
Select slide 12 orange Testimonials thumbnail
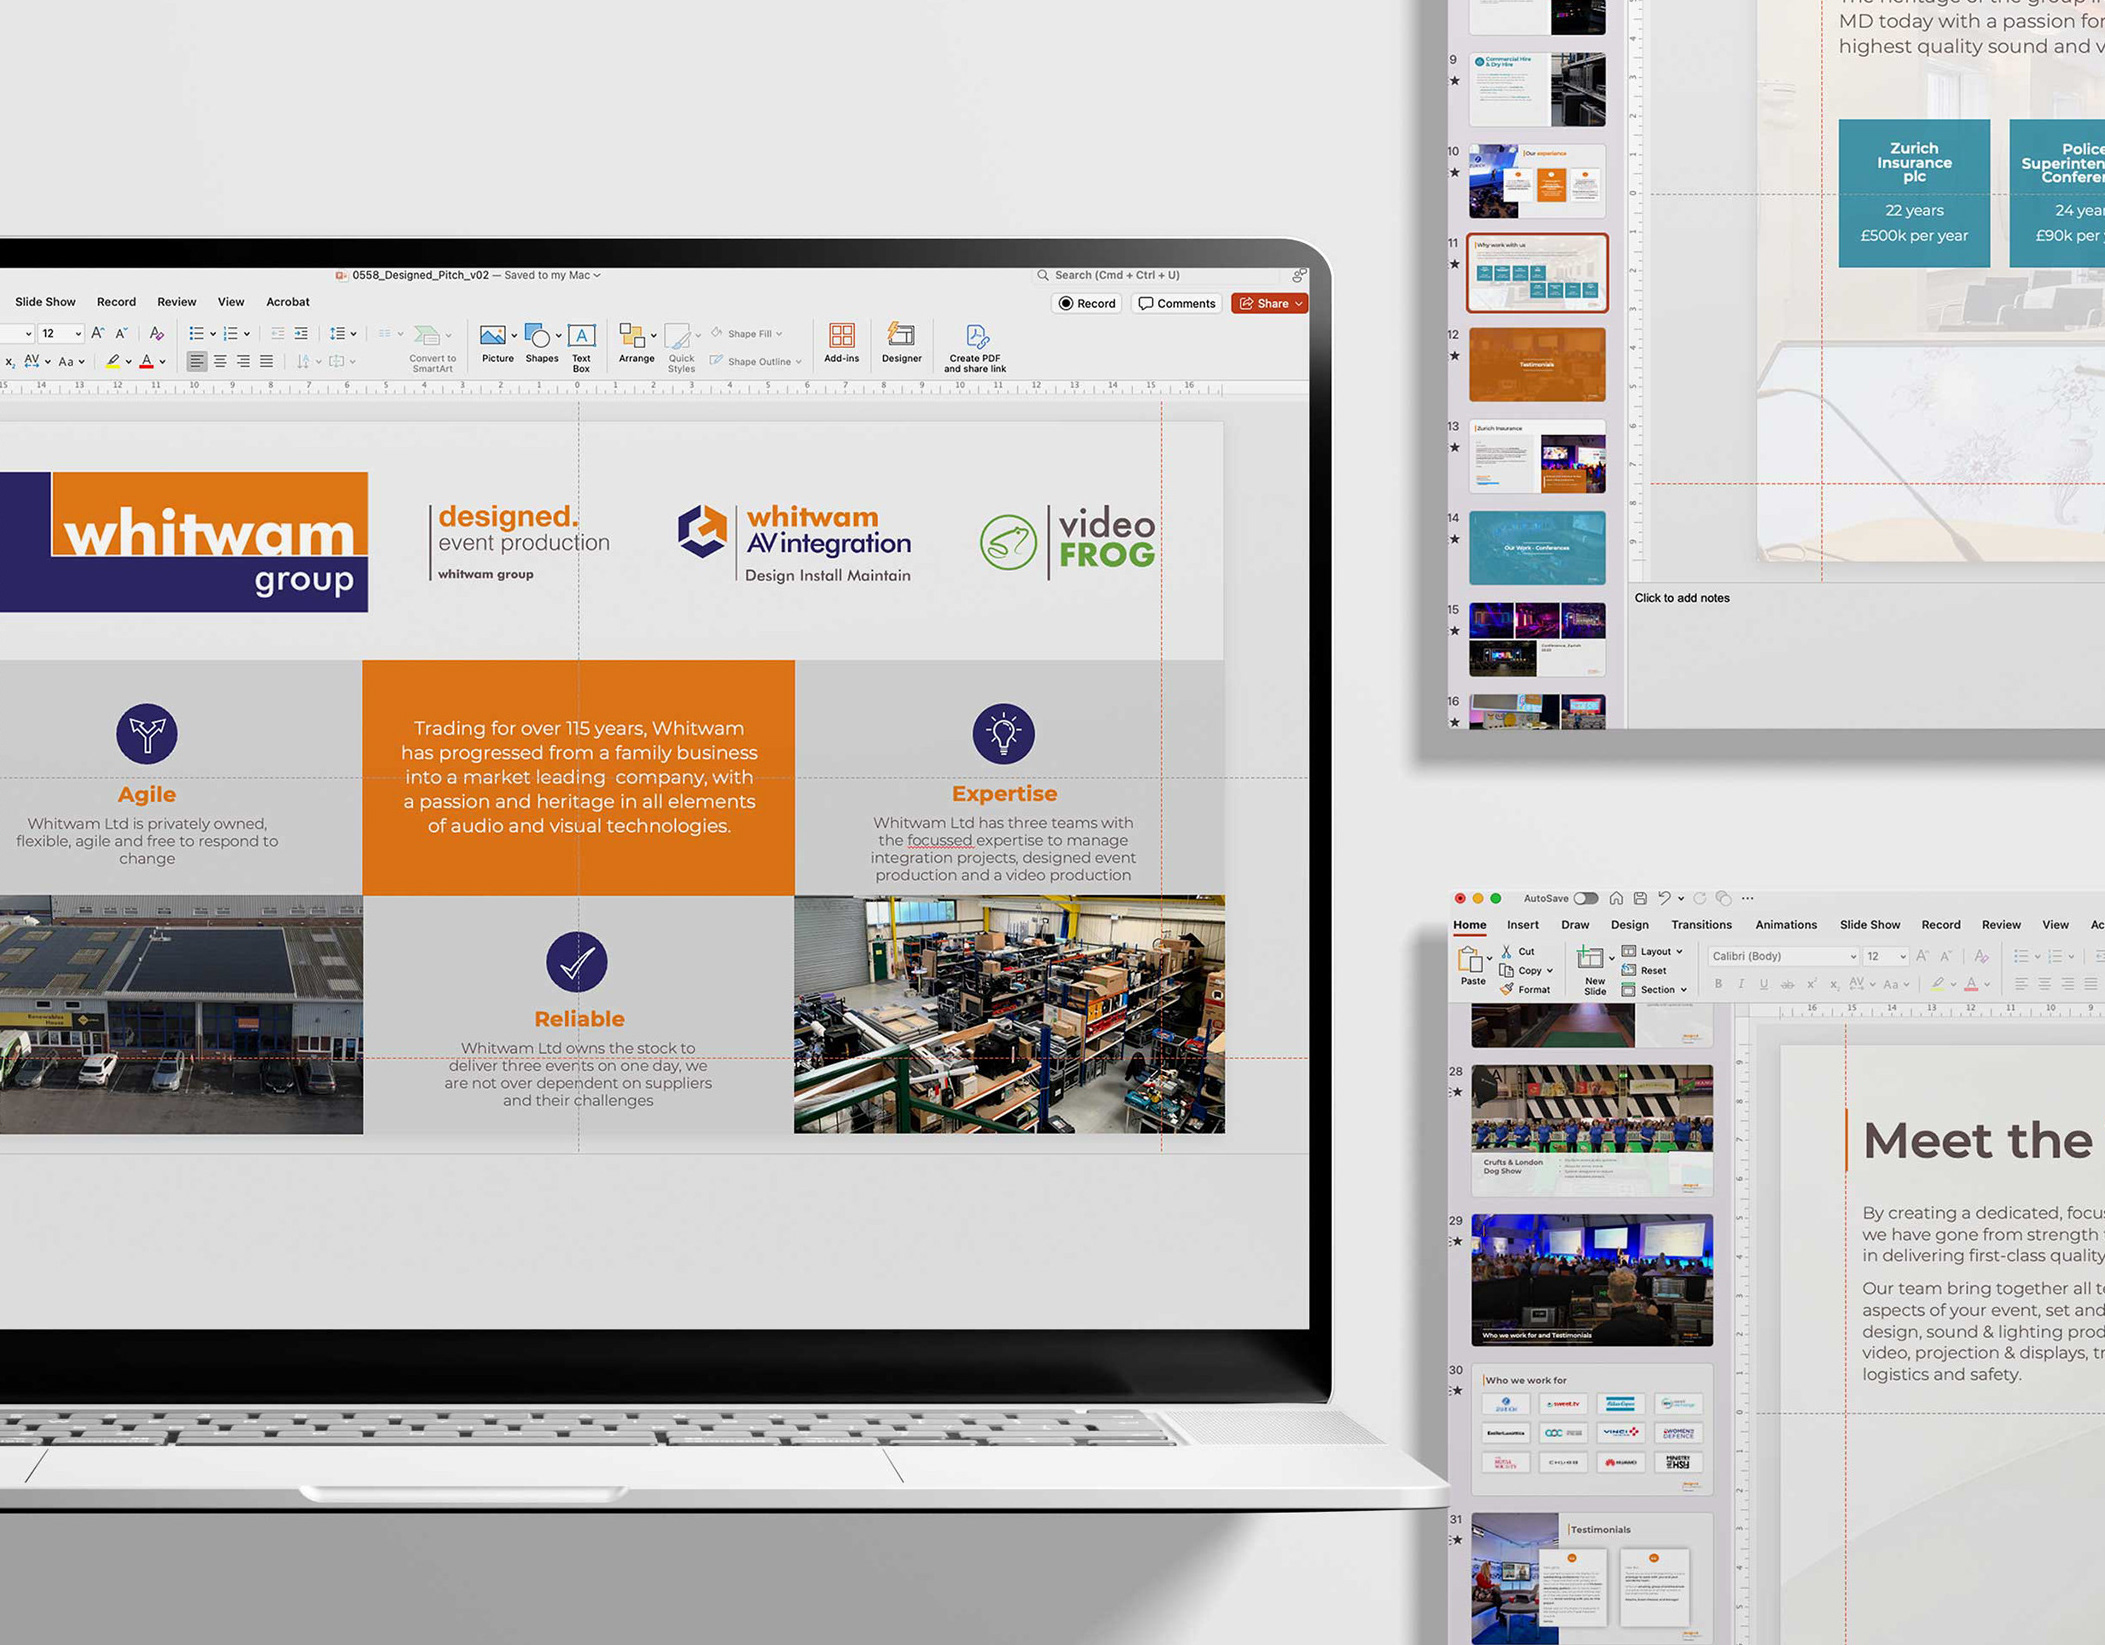pyautogui.click(x=1537, y=365)
